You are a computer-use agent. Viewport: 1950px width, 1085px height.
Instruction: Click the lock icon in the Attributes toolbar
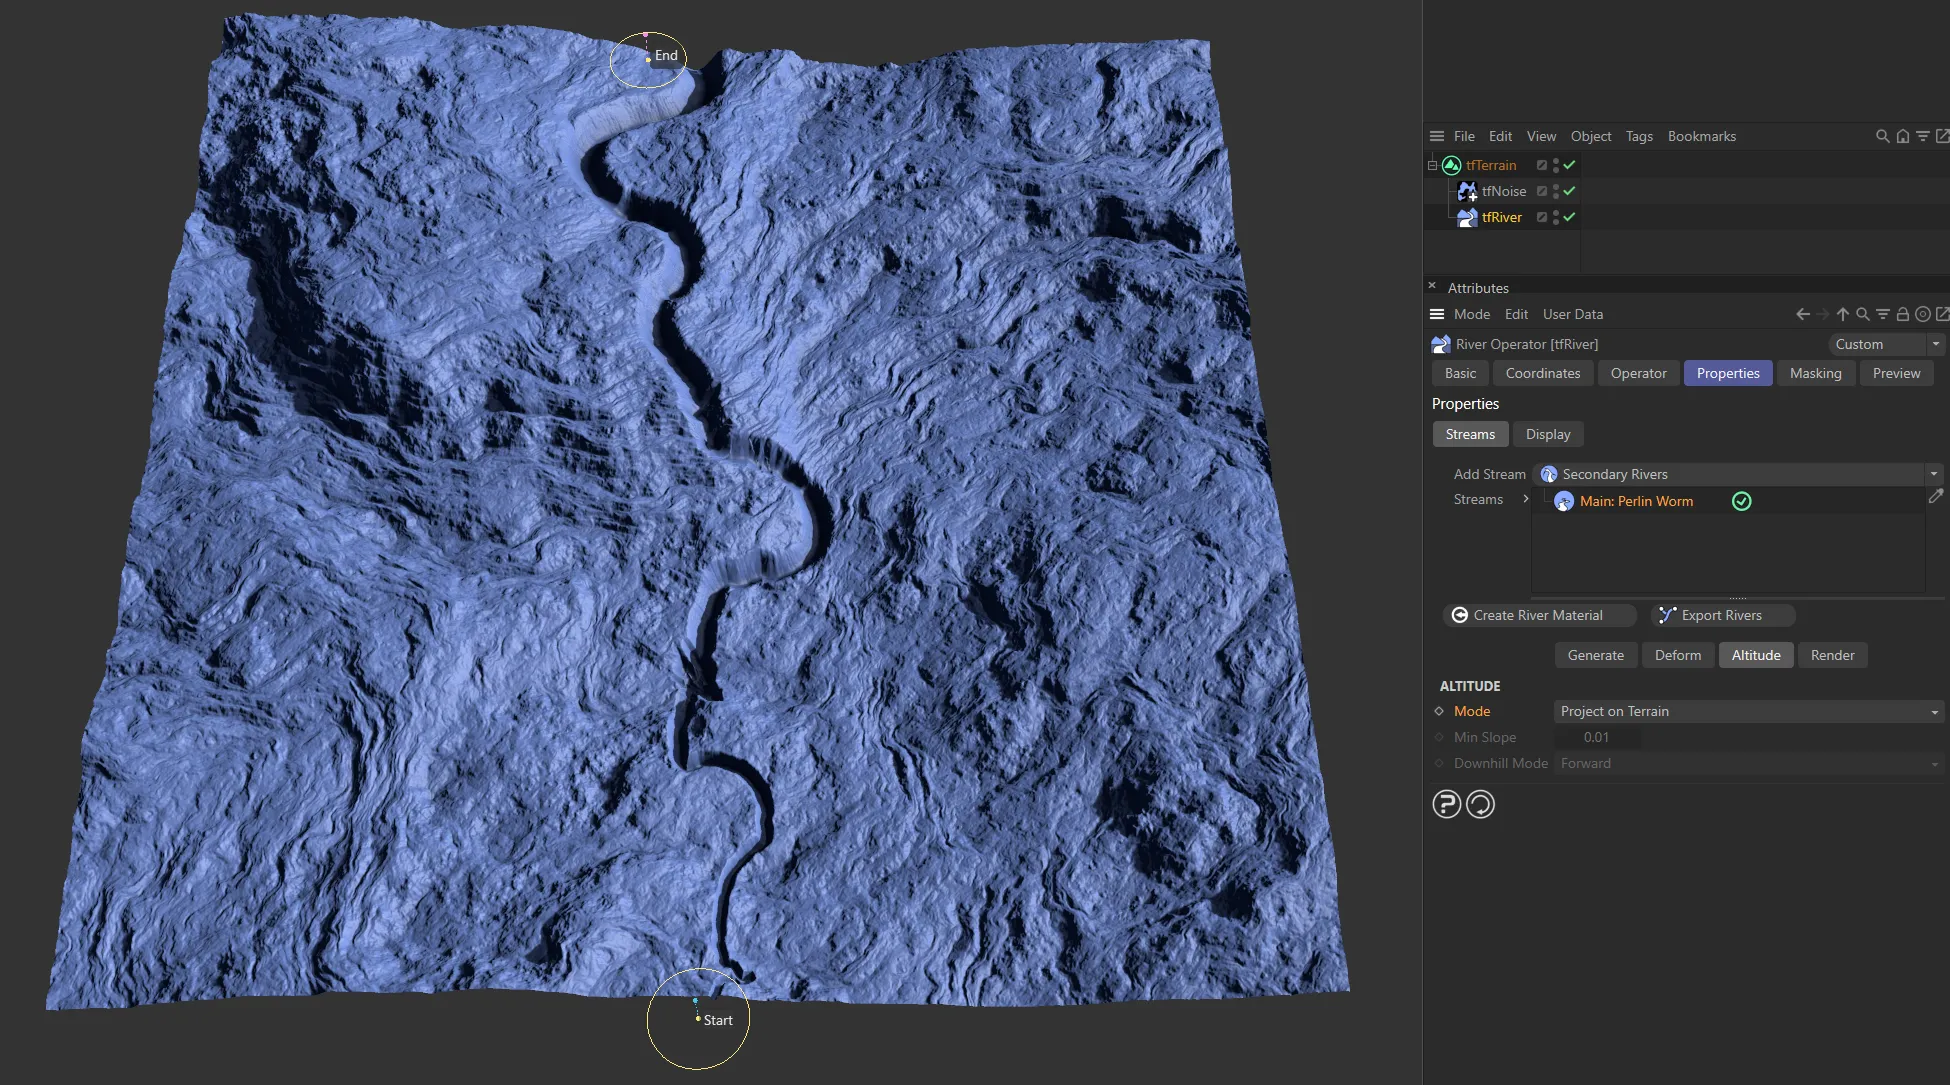1903,314
